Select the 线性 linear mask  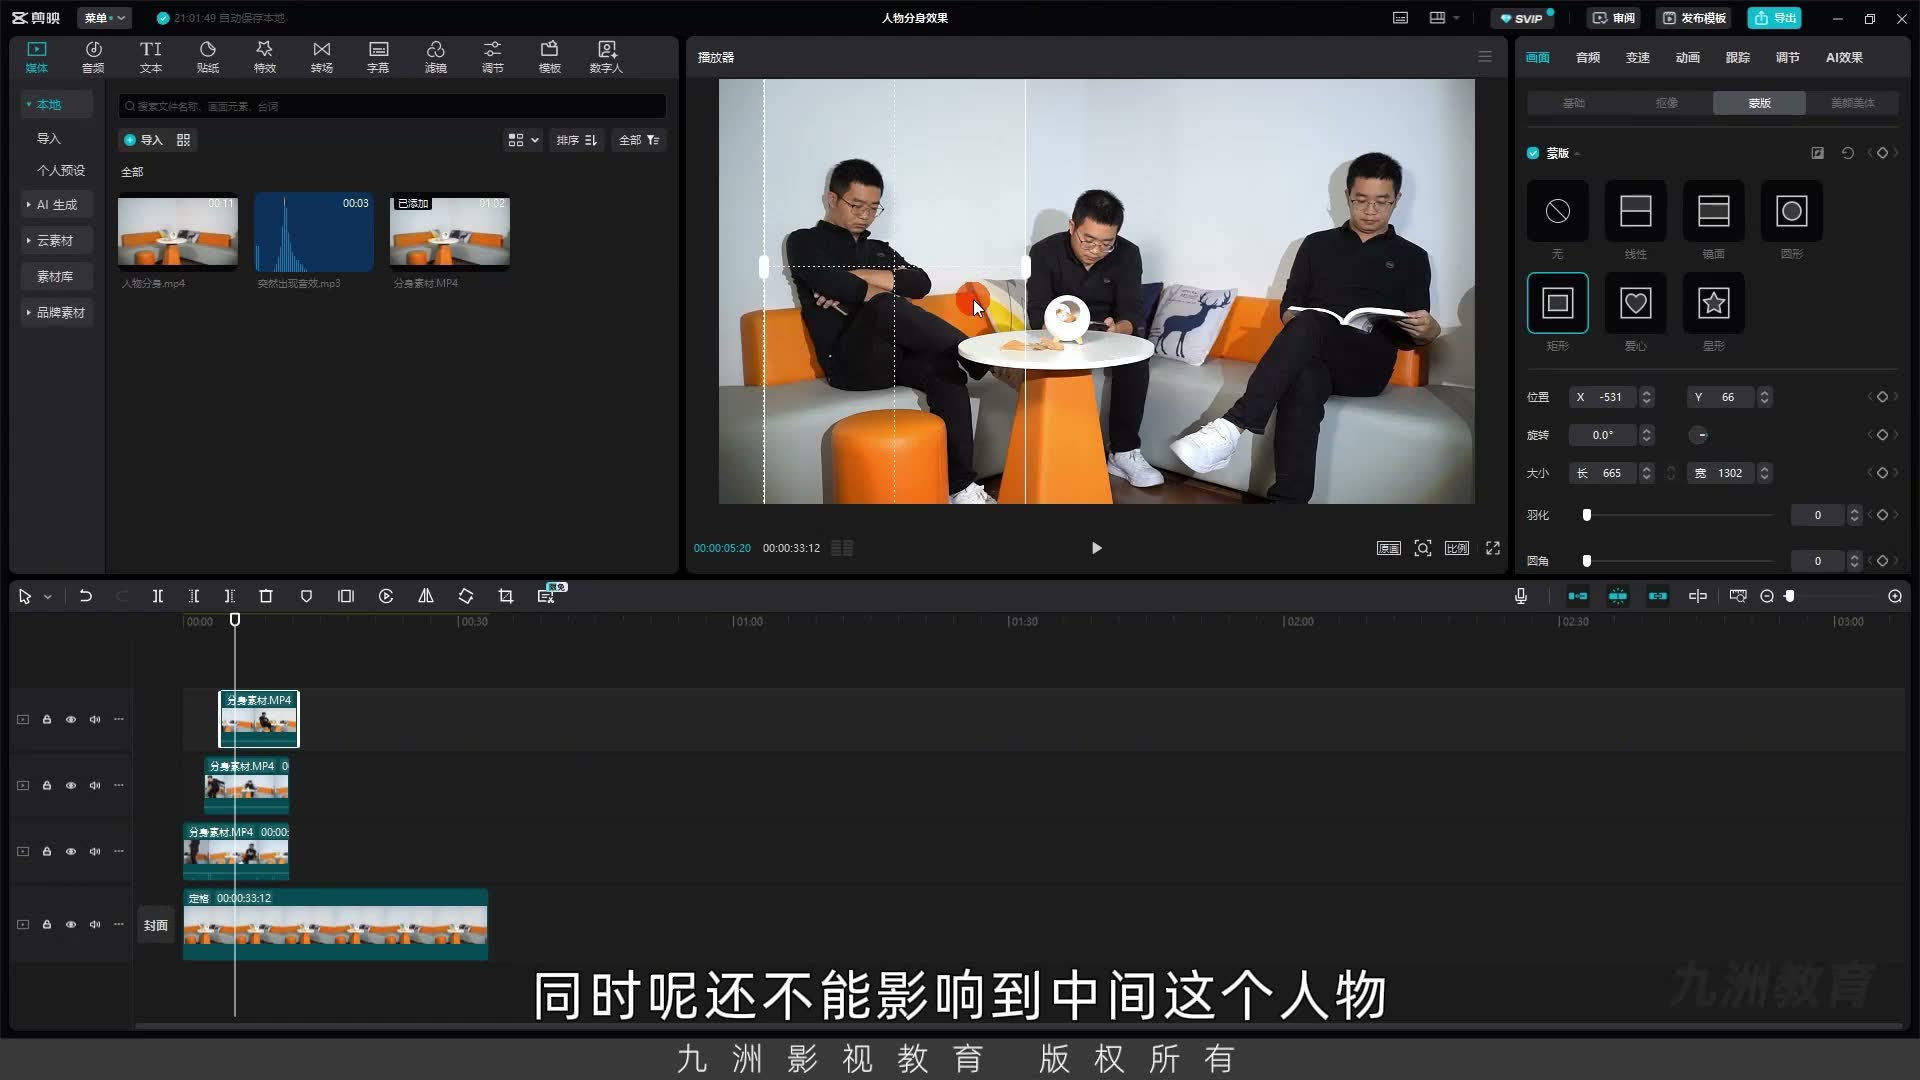[x=1636, y=211]
